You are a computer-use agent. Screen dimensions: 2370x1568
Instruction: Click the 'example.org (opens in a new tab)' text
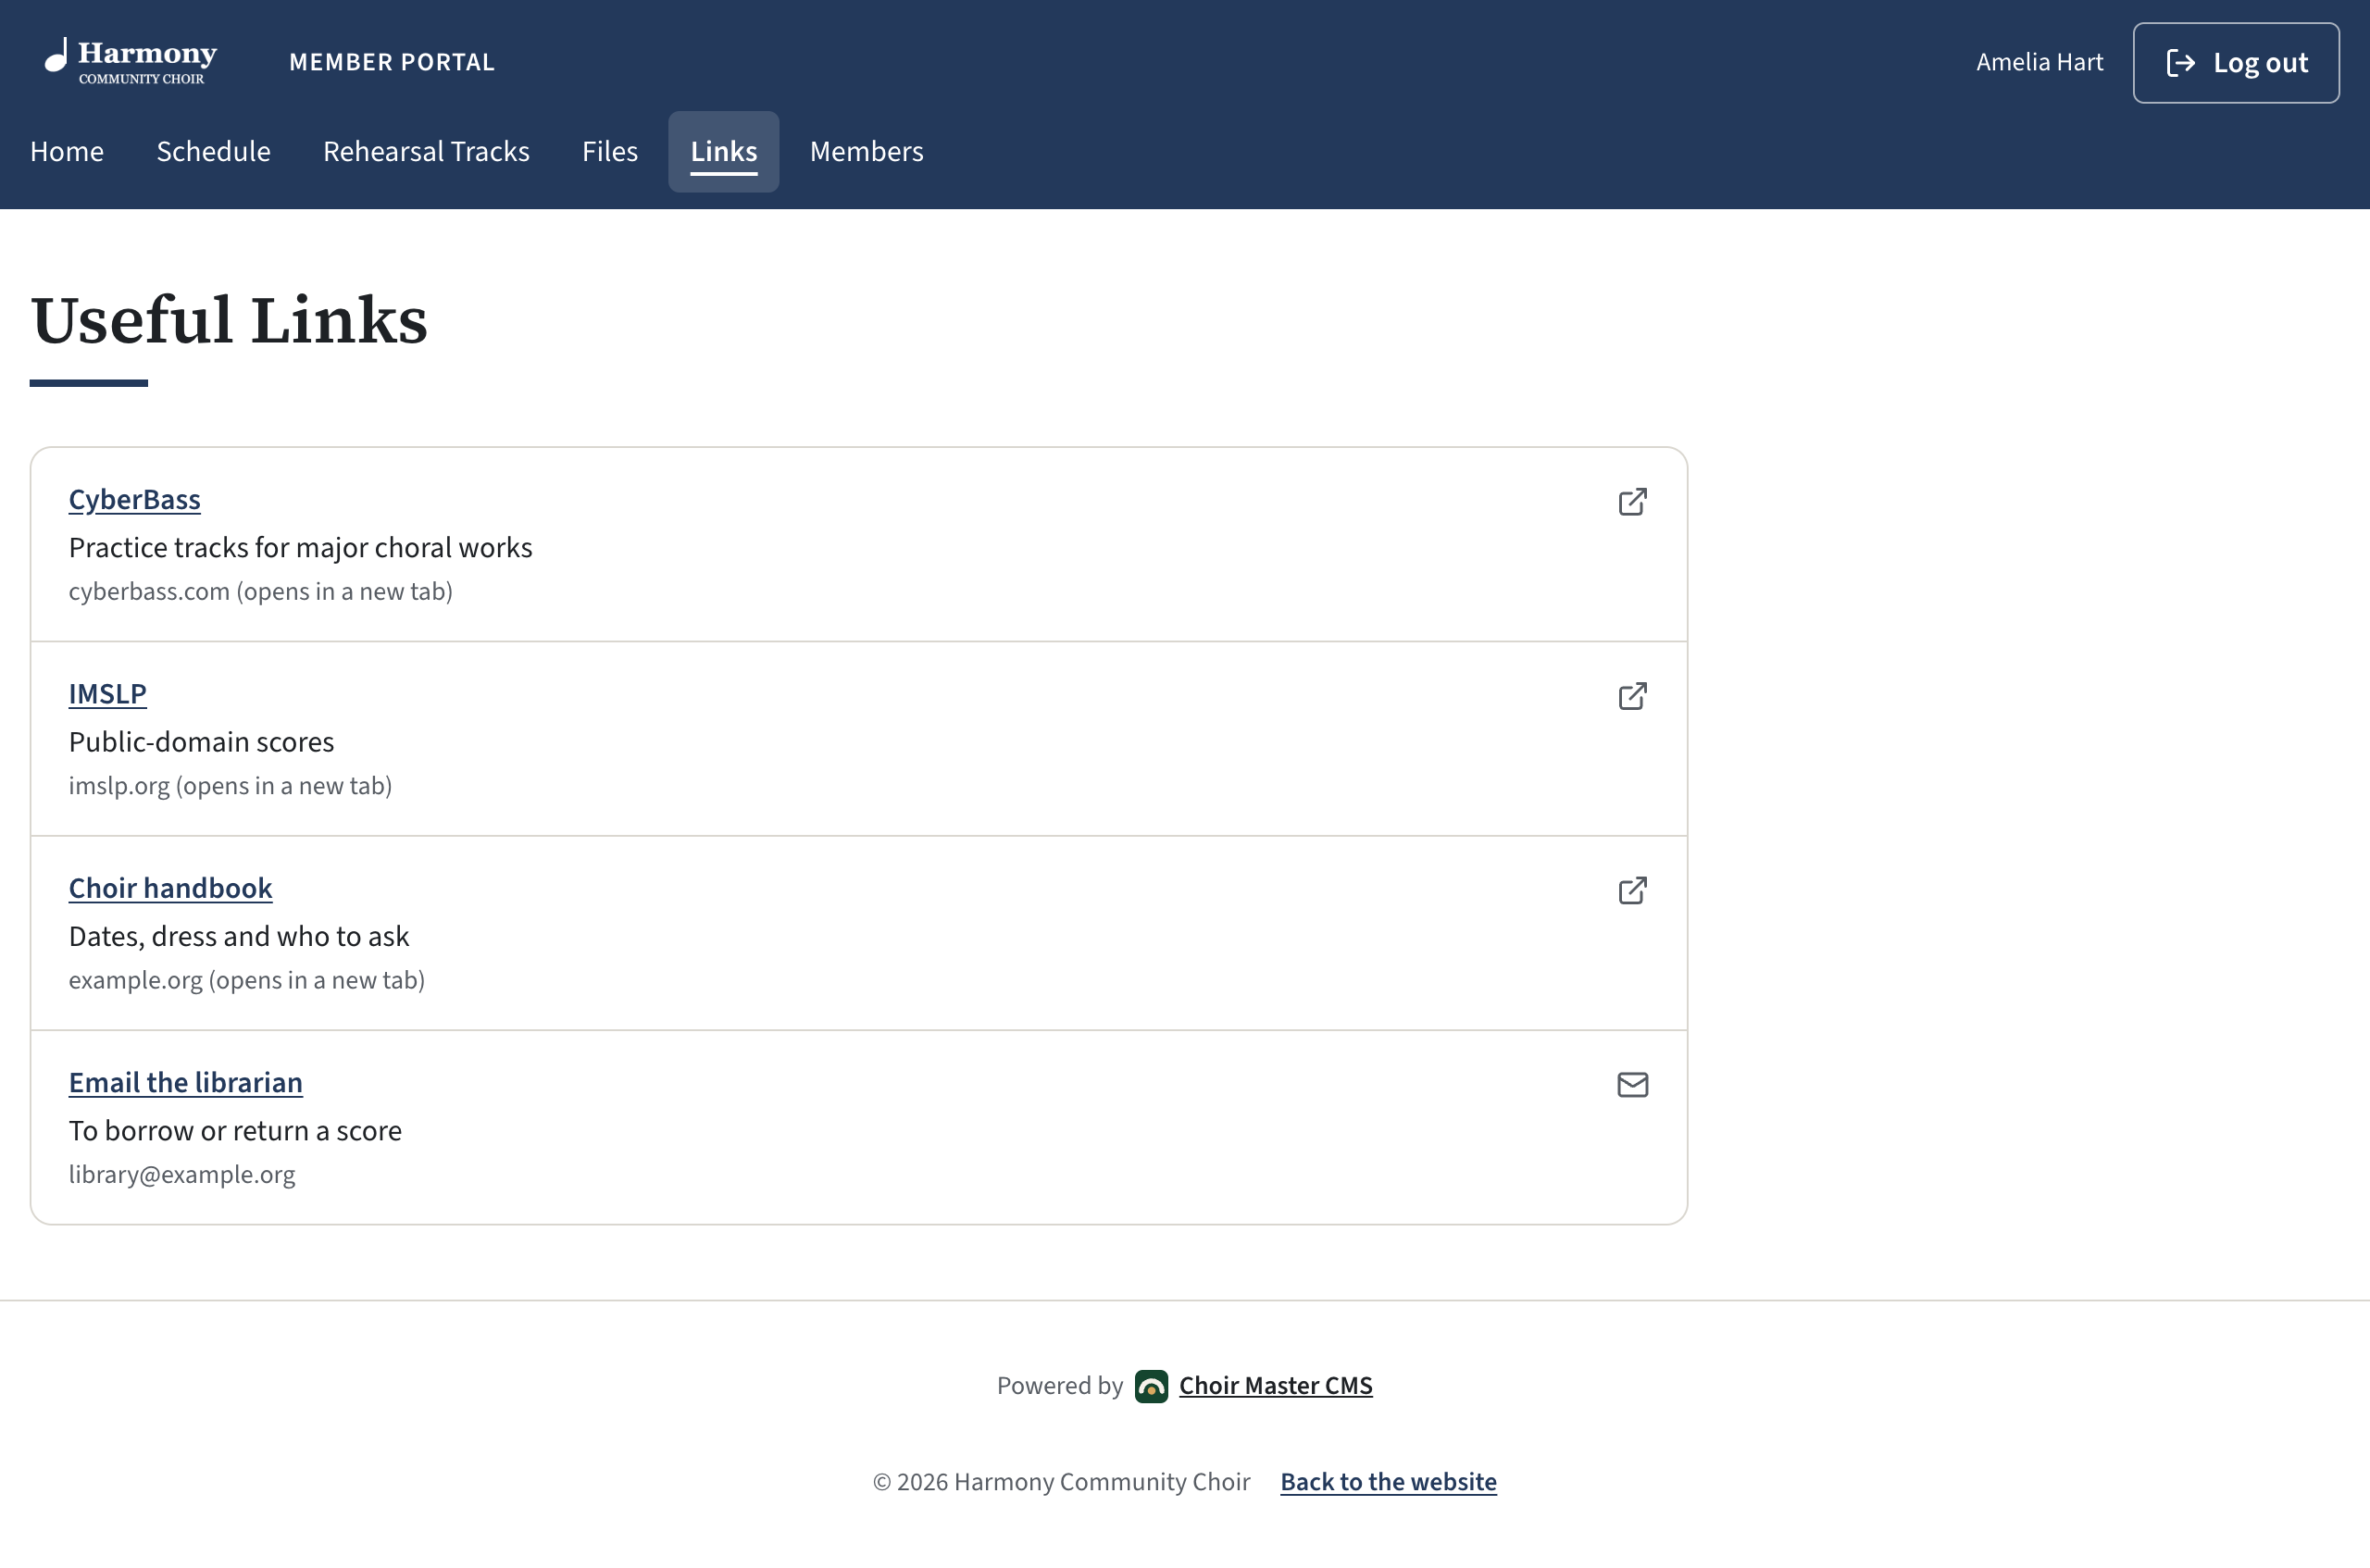pyautogui.click(x=246, y=980)
